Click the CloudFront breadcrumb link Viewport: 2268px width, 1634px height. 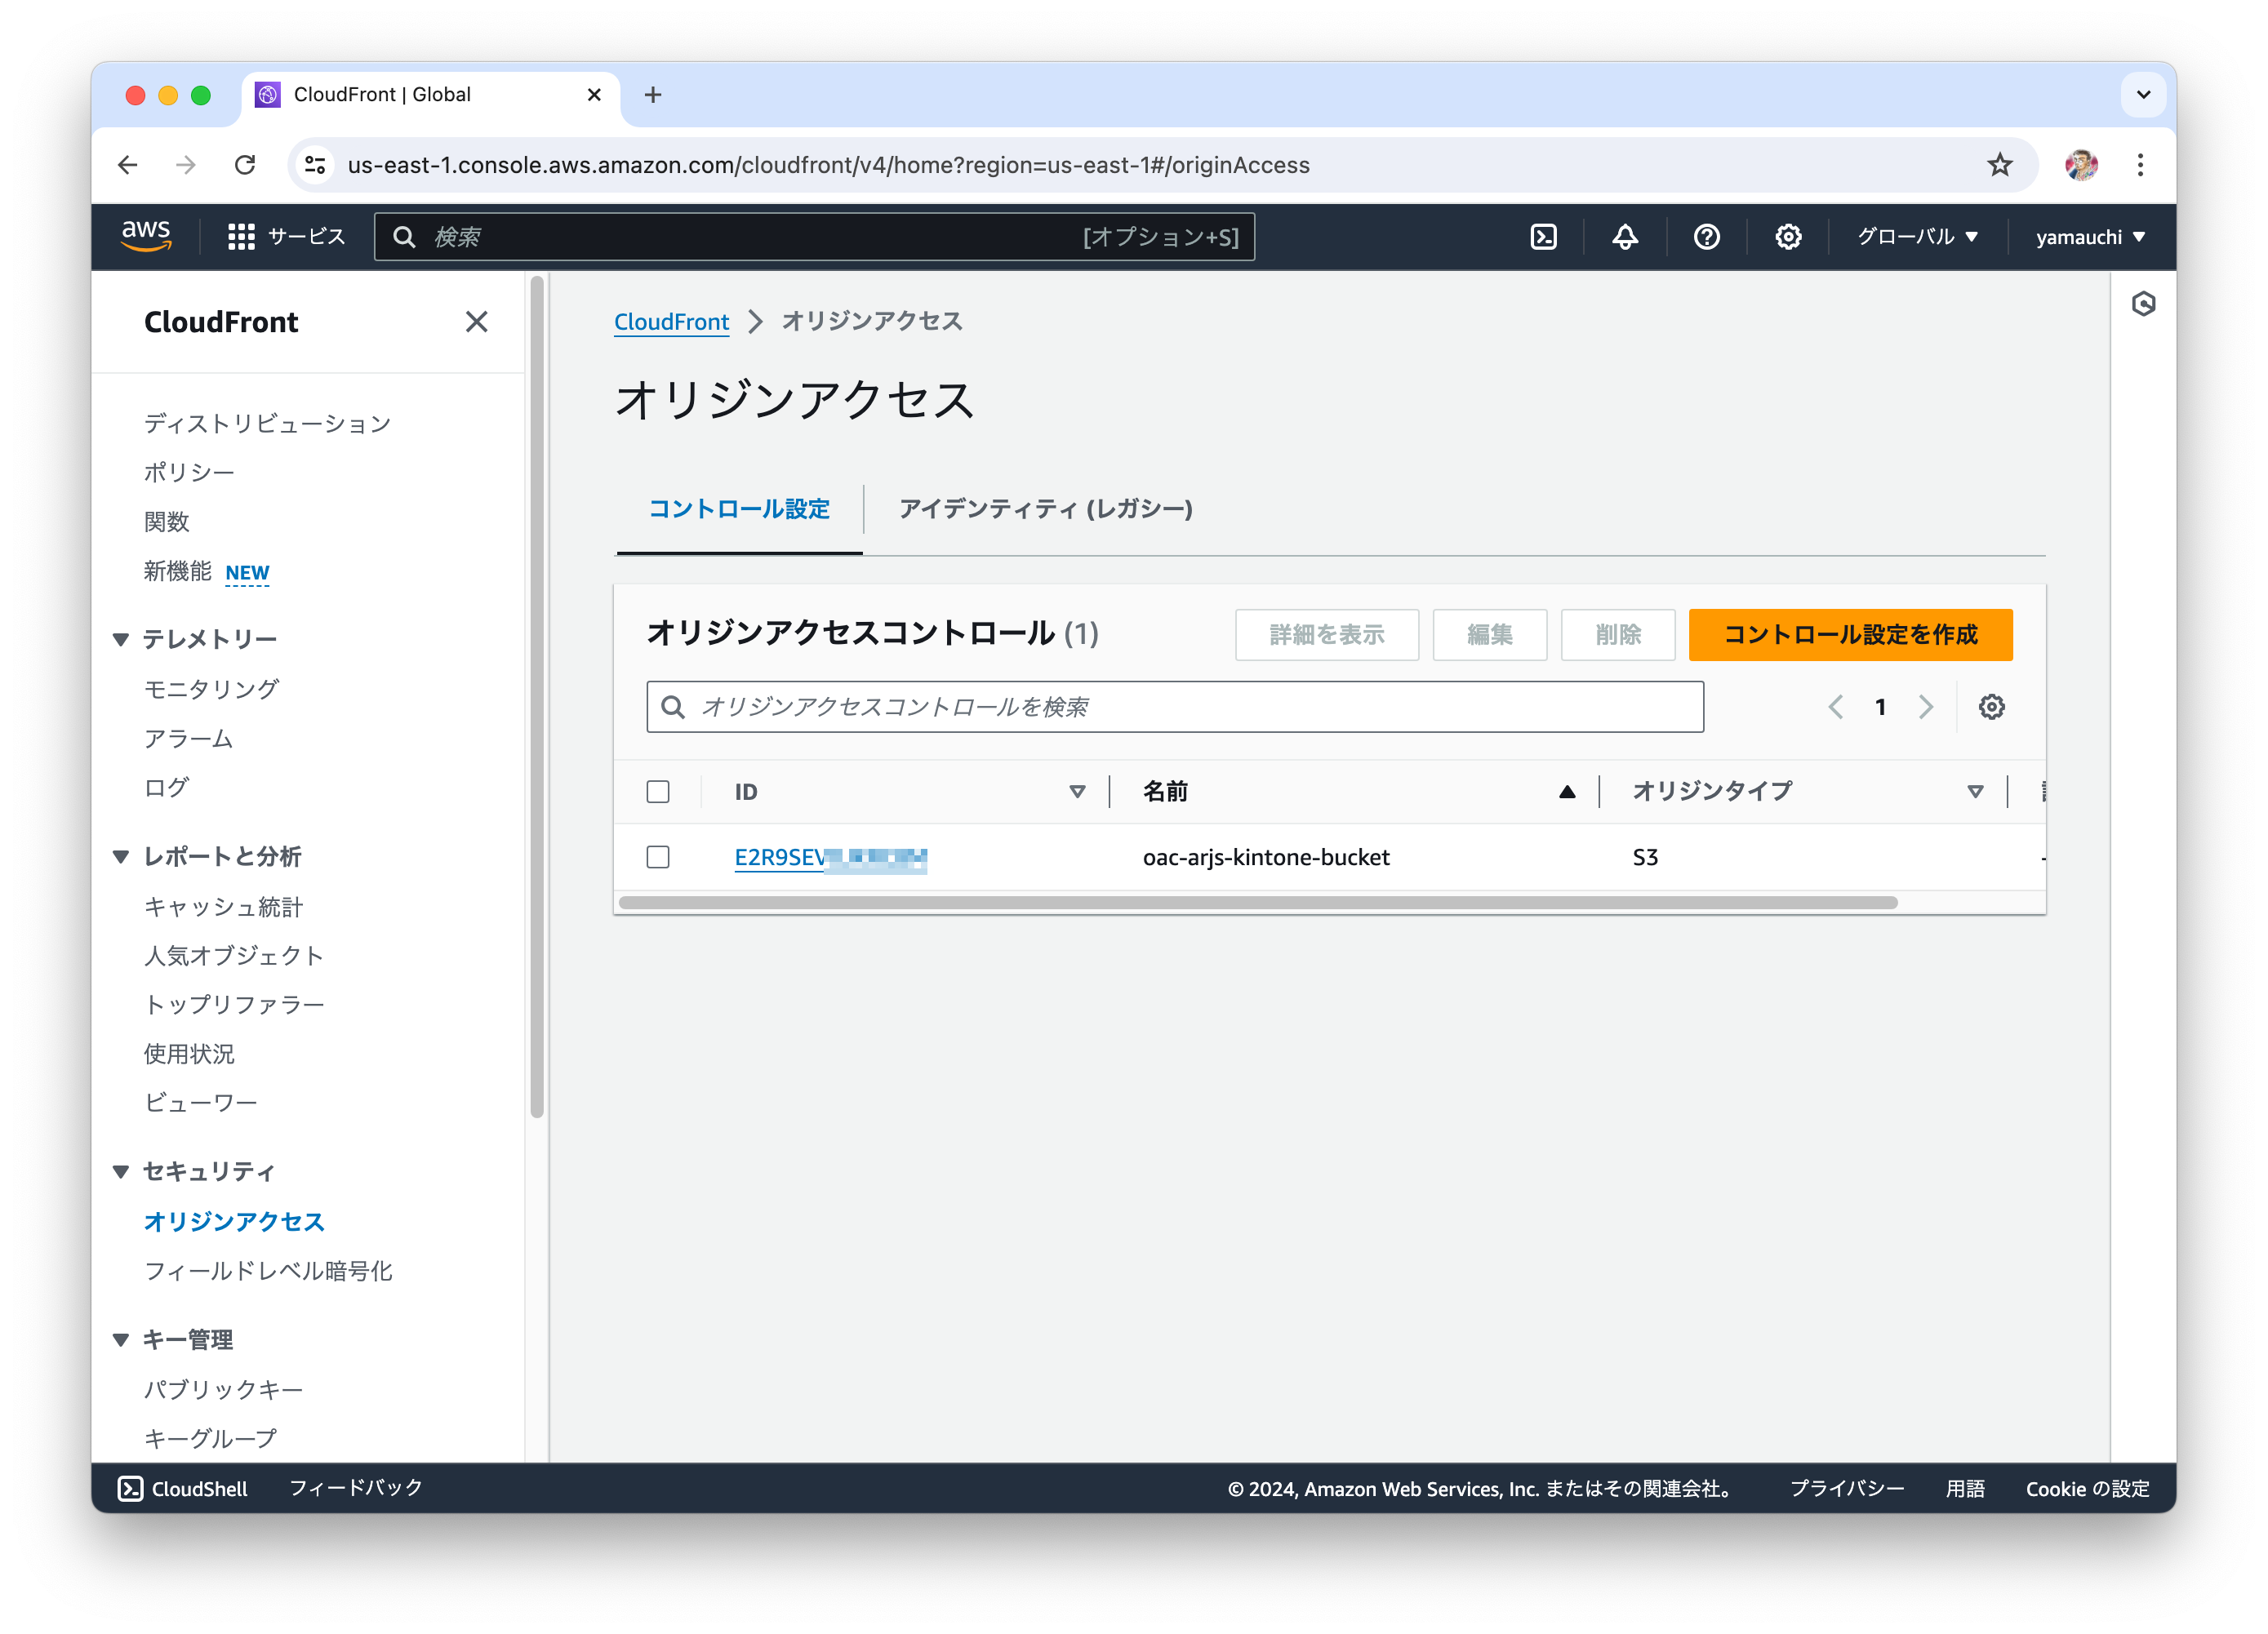click(671, 321)
